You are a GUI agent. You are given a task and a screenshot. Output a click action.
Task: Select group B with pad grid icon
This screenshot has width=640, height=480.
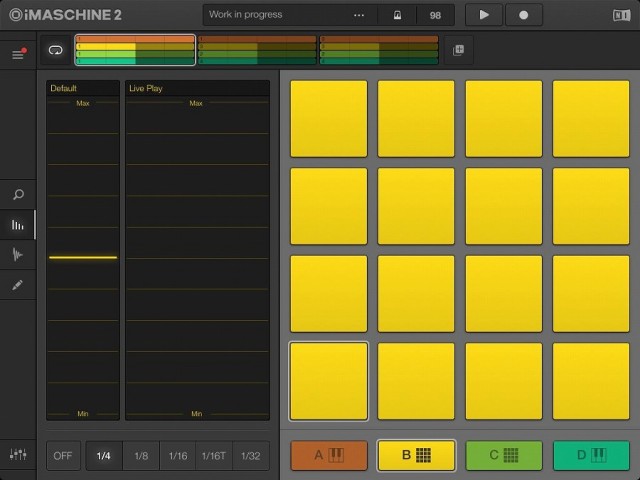pos(416,455)
